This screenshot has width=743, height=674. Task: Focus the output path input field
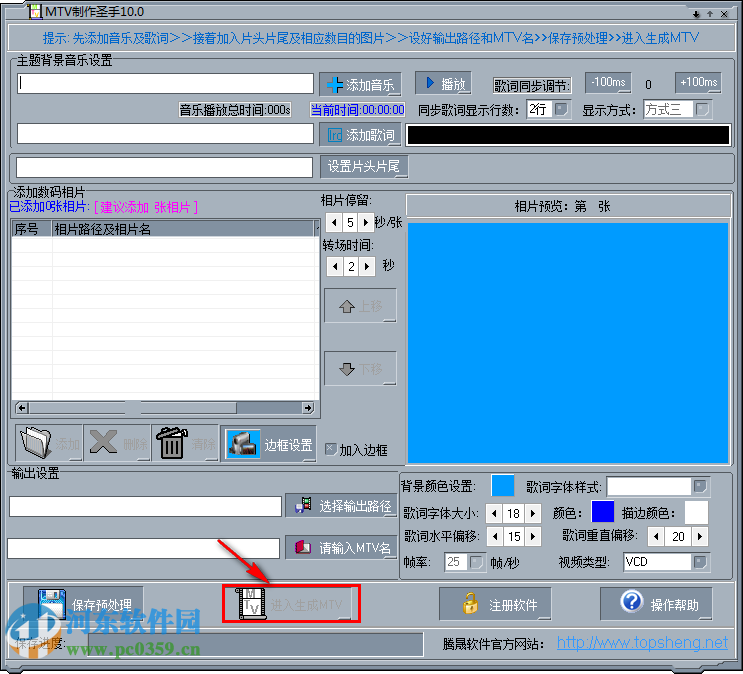(145, 507)
